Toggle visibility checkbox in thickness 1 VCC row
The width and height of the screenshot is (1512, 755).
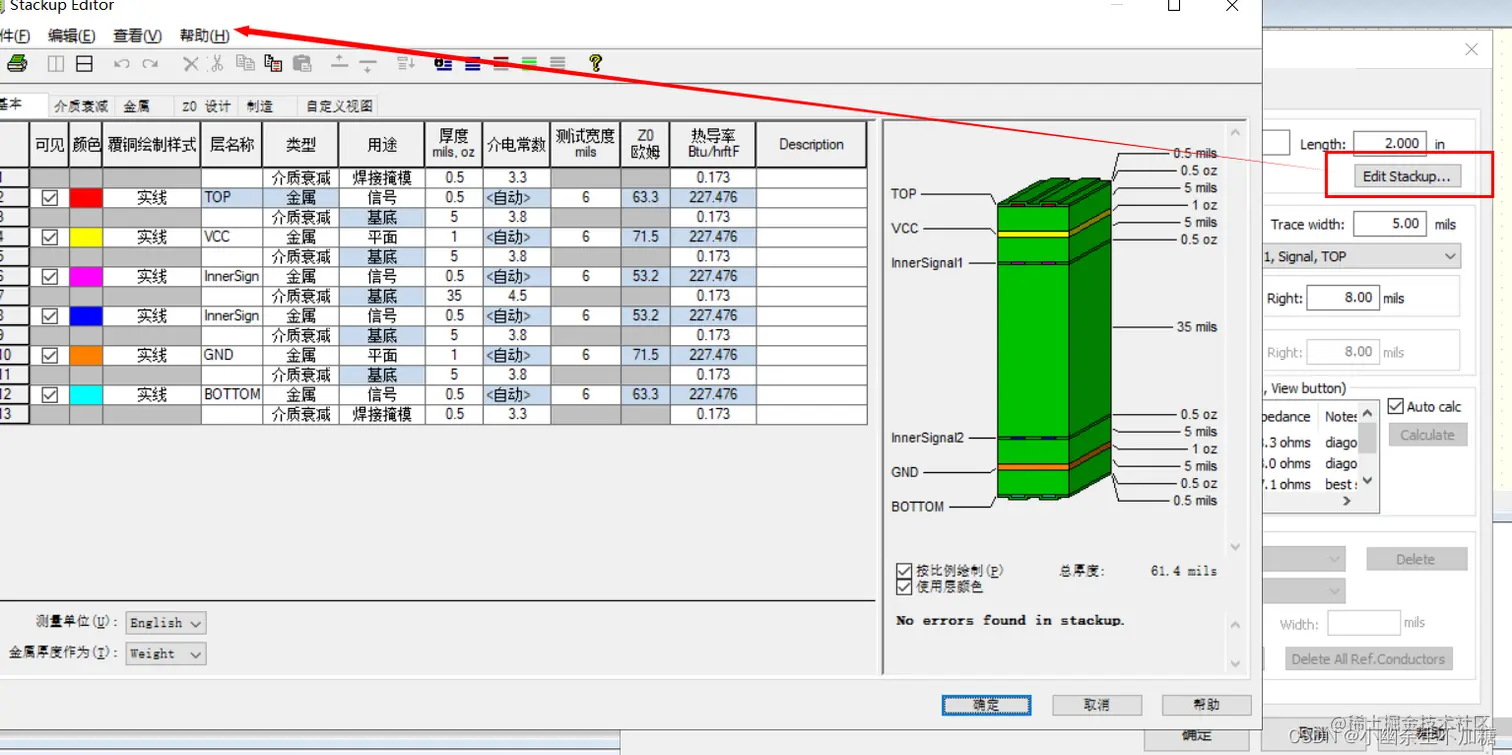click(50, 237)
